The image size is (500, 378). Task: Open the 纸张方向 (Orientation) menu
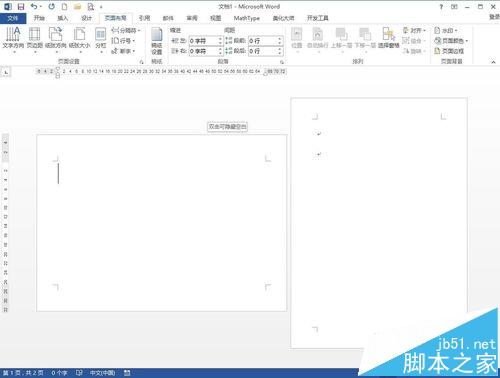pos(56,39)
